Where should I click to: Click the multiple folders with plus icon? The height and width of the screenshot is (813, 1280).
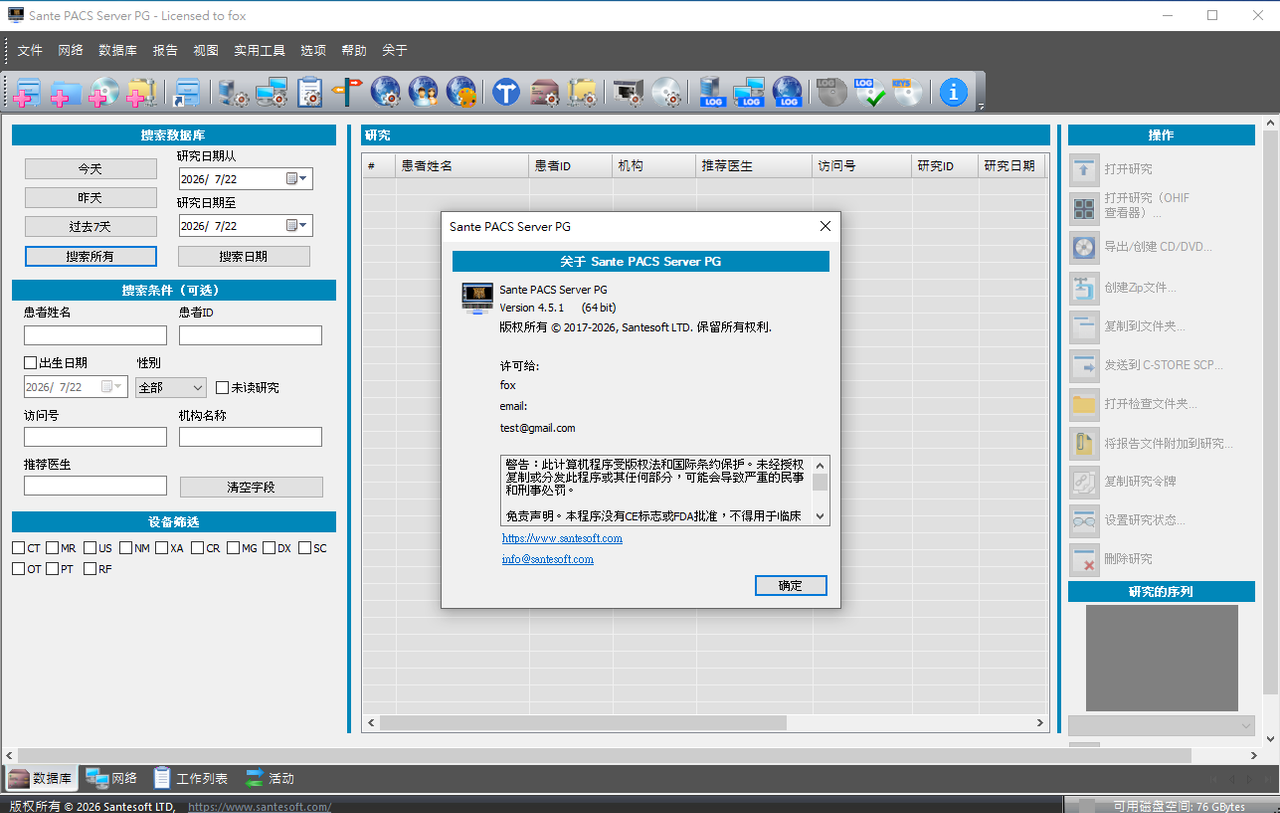pos(140,92)
